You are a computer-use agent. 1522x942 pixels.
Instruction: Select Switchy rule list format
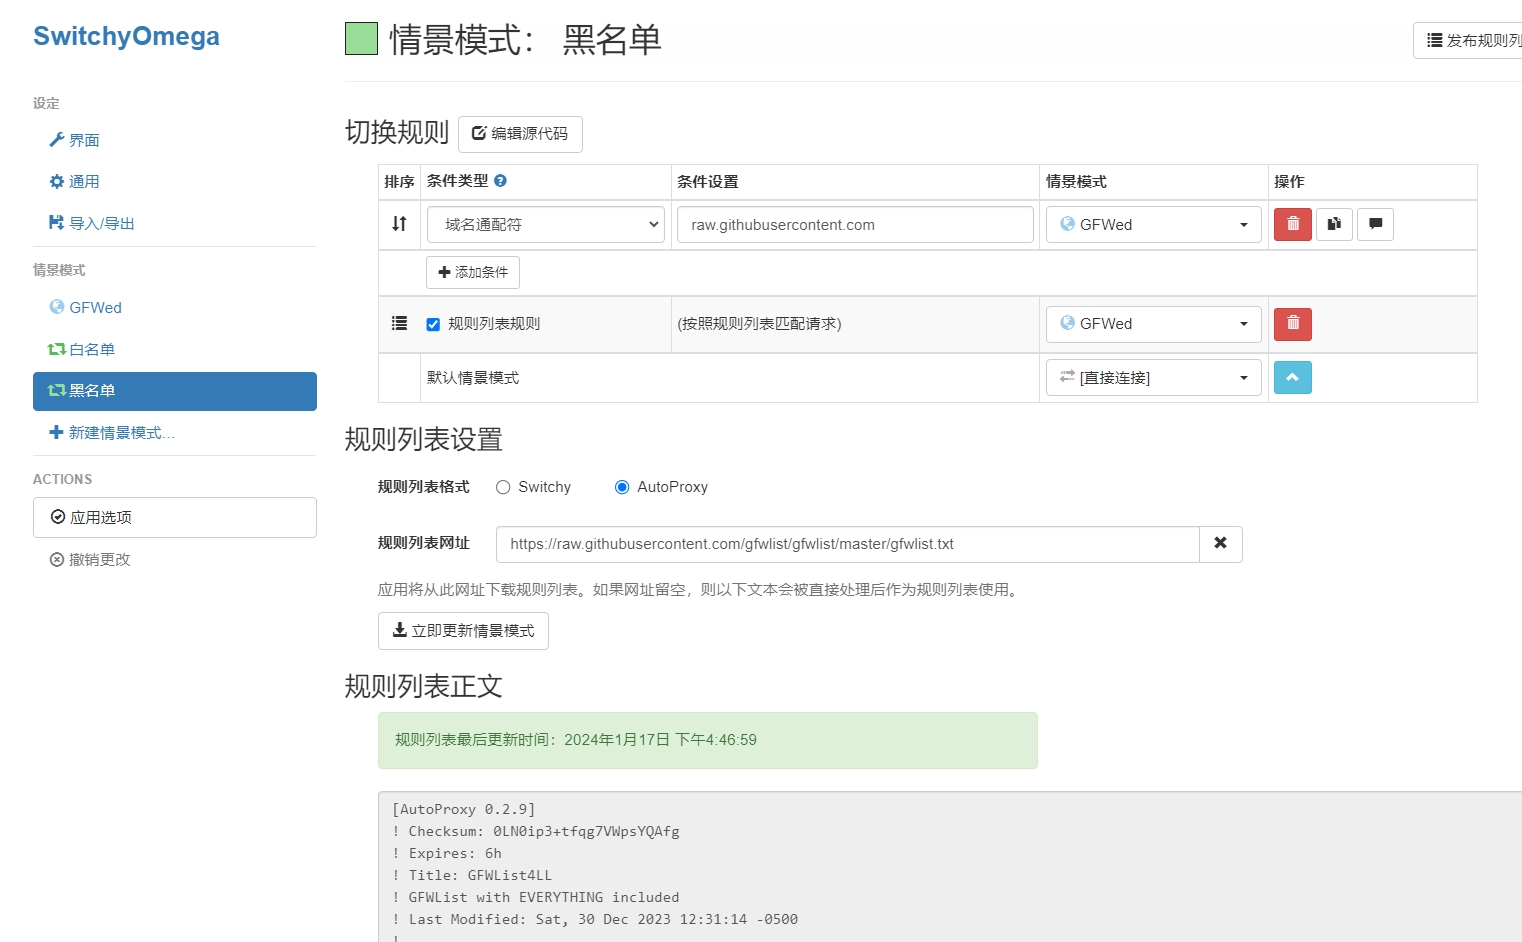(x=503, y=487)
